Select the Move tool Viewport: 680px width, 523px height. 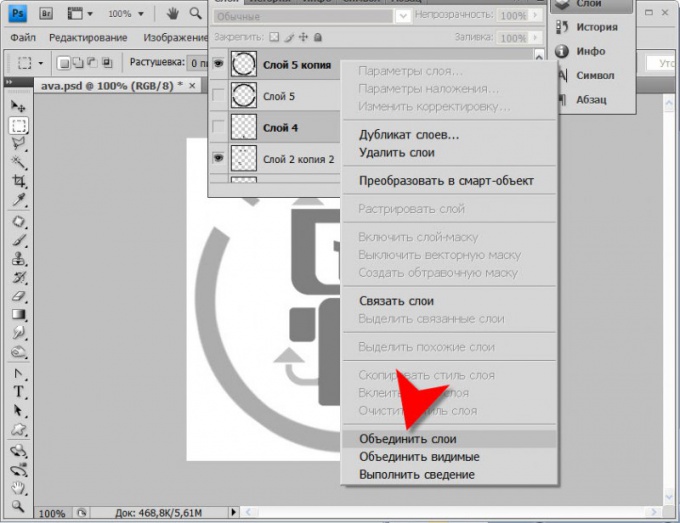pyautogui.click(x=18, y=106)
